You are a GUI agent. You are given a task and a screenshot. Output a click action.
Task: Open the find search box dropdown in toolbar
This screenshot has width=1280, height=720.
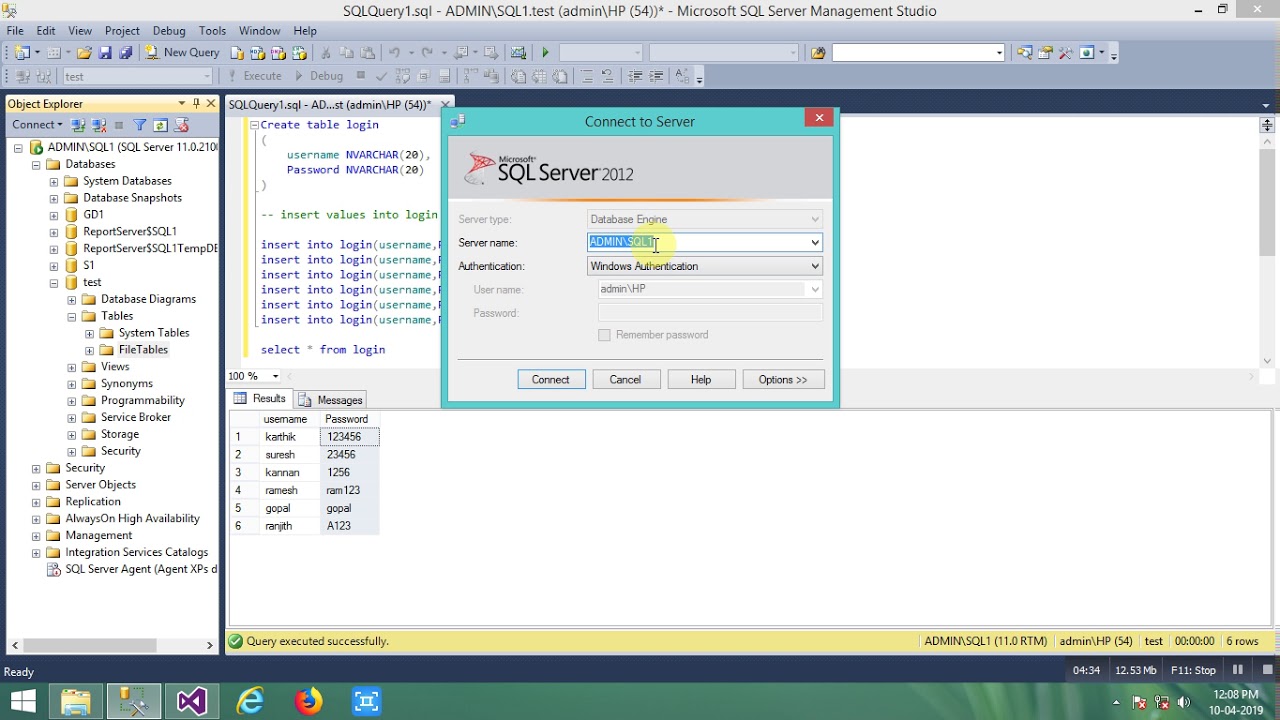(x=999, y=53)
